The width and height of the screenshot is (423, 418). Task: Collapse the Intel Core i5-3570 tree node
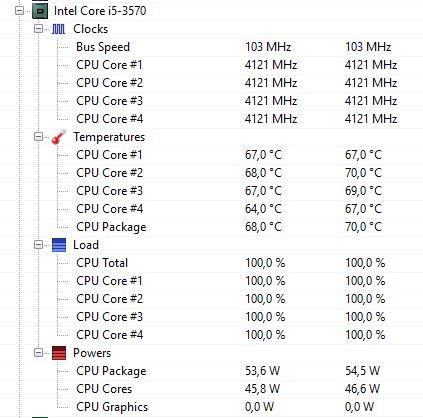(x=19, y=11)
